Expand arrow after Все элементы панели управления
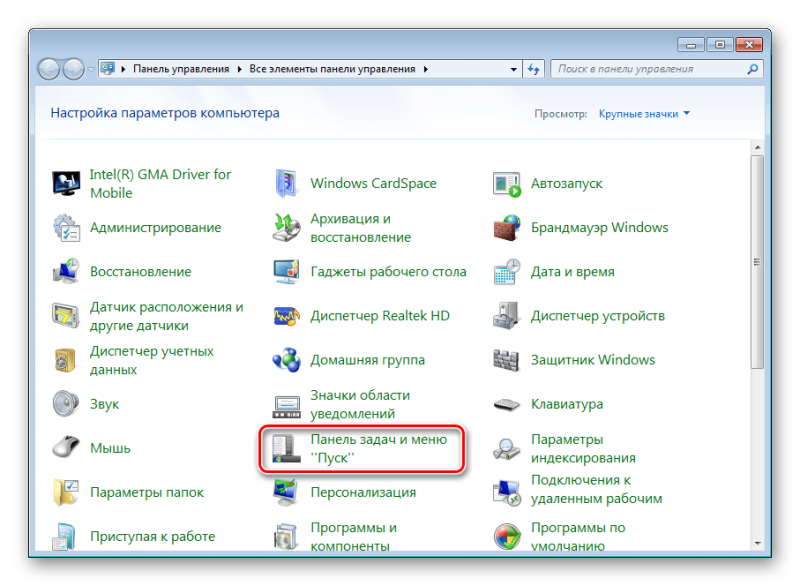Viewport: 800px width, 586px height. tap(426, 69)
